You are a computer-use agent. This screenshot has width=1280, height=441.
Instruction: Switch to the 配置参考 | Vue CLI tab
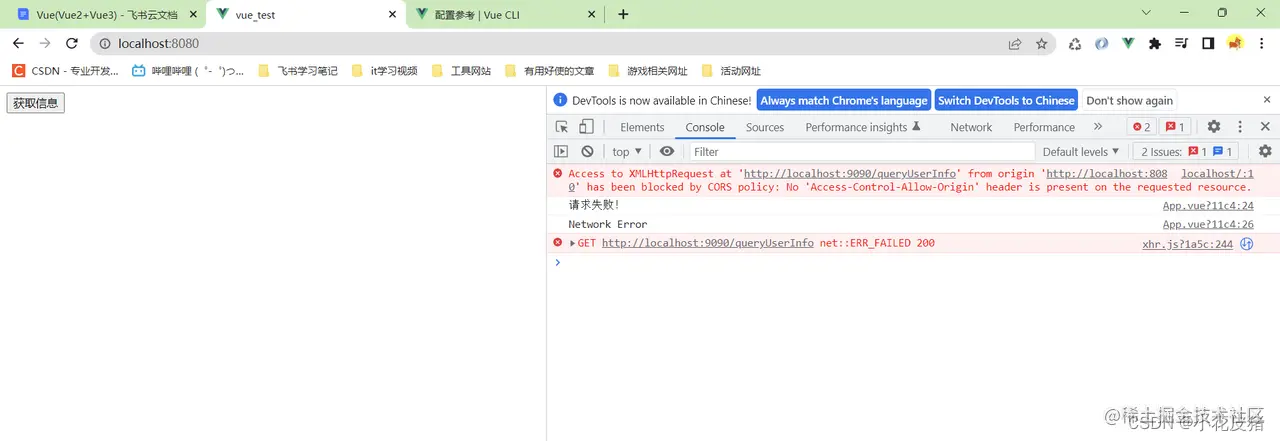(x=504, y=15)
